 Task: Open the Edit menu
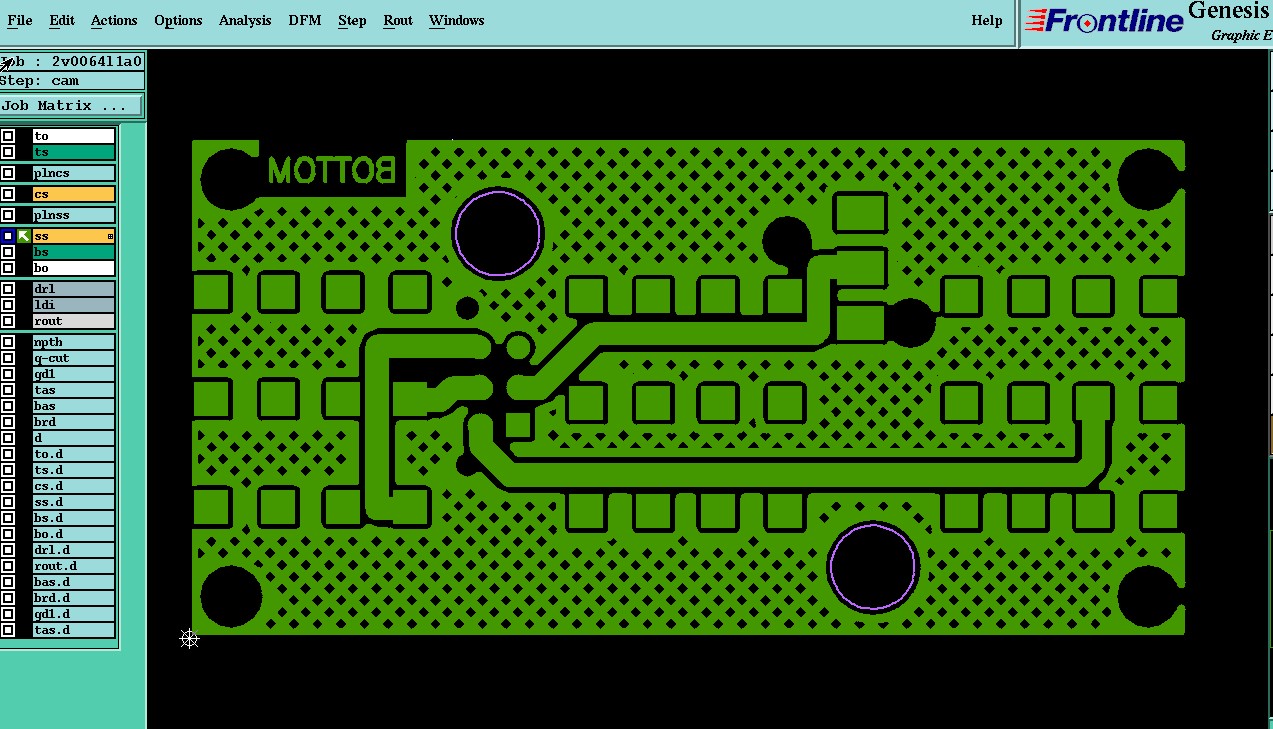(x=62, y=20)
